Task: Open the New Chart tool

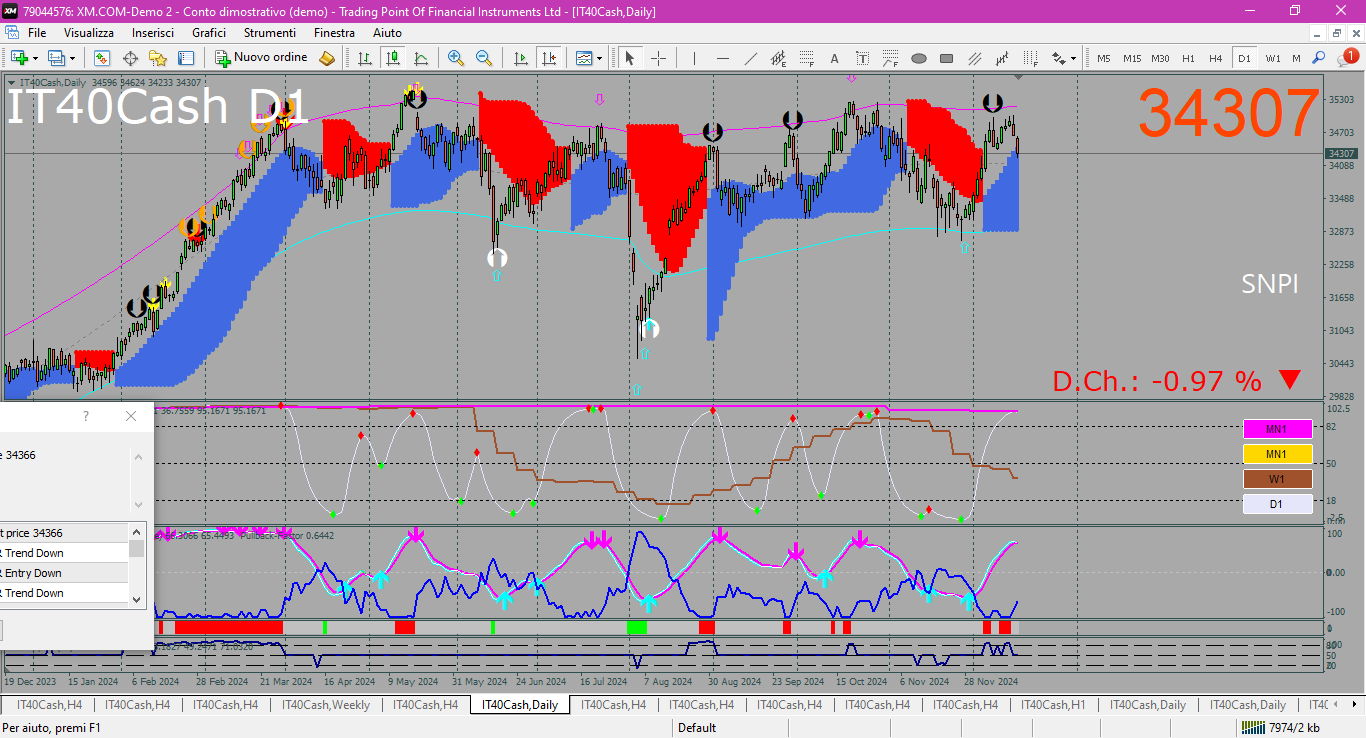Action: (19, 58)
